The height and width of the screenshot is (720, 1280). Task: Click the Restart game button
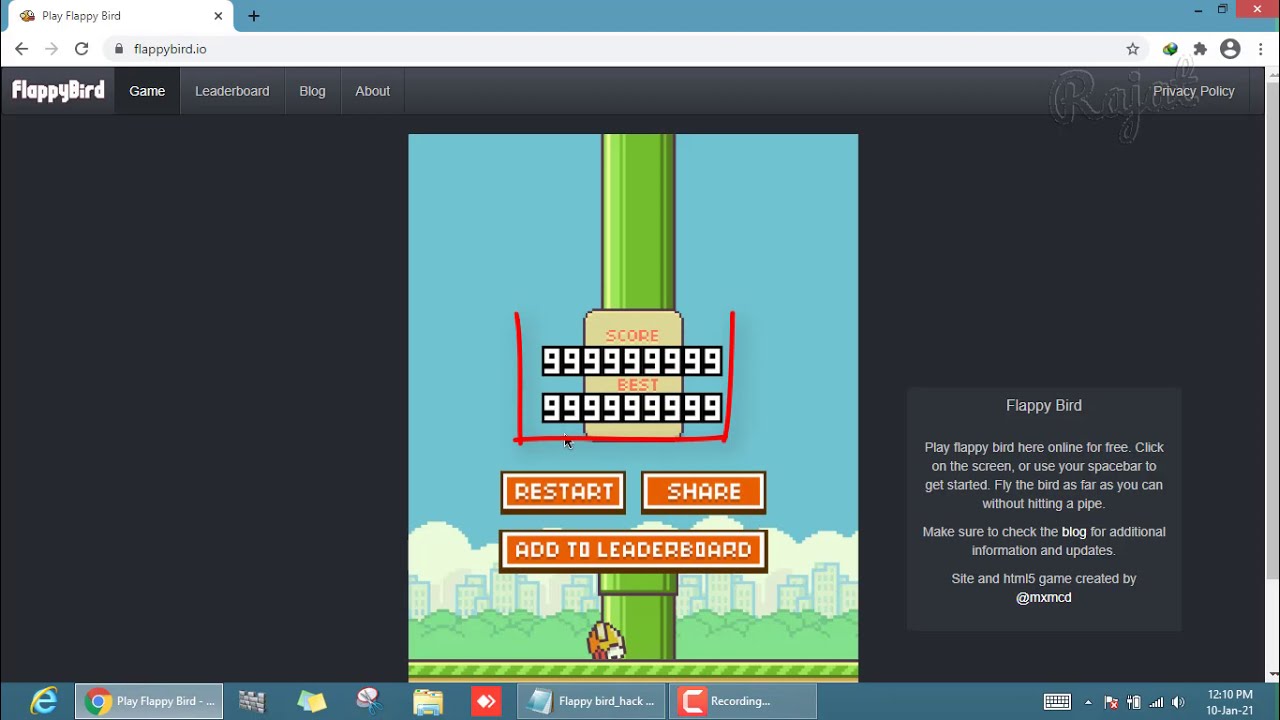563,492
